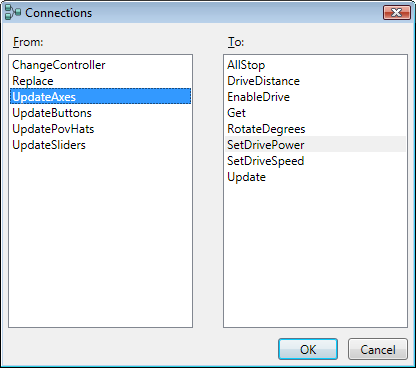Image resolution: width=416 pixels, height=368 pixels.
Task: Pick UpdatePovHats from the From list
Action: tap(100, 129)
